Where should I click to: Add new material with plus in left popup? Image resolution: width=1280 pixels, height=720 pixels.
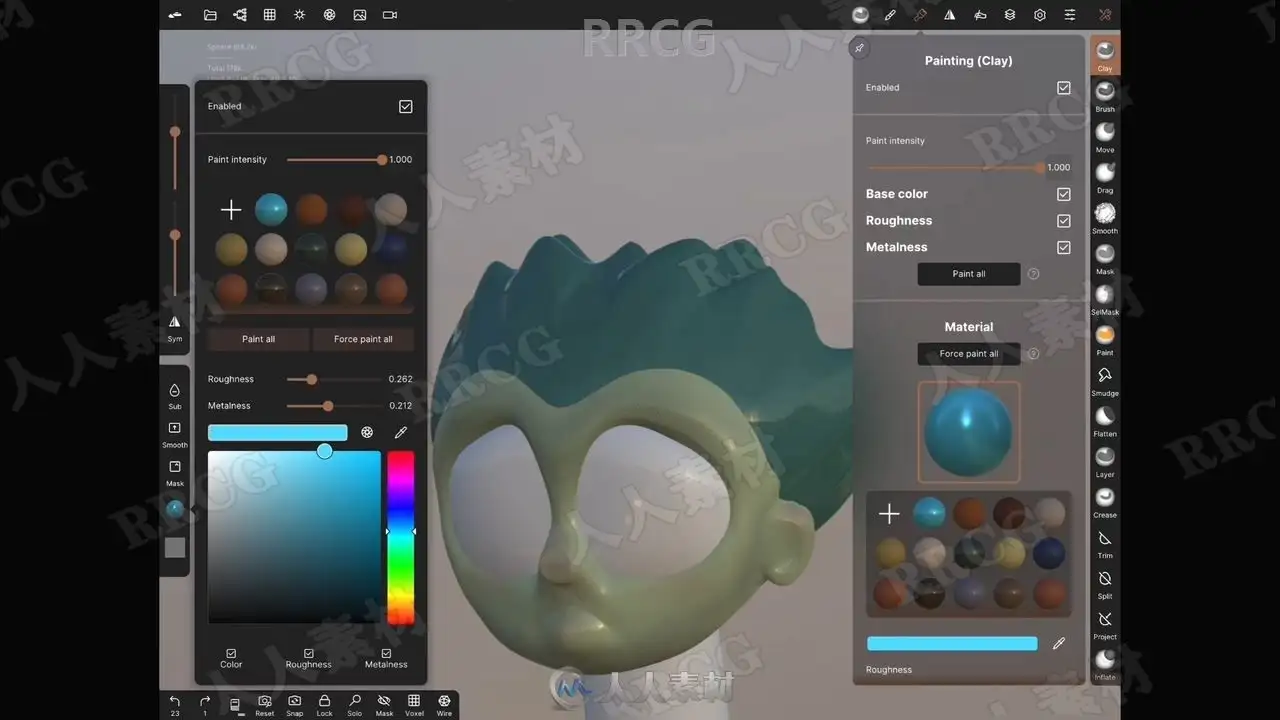231,209
